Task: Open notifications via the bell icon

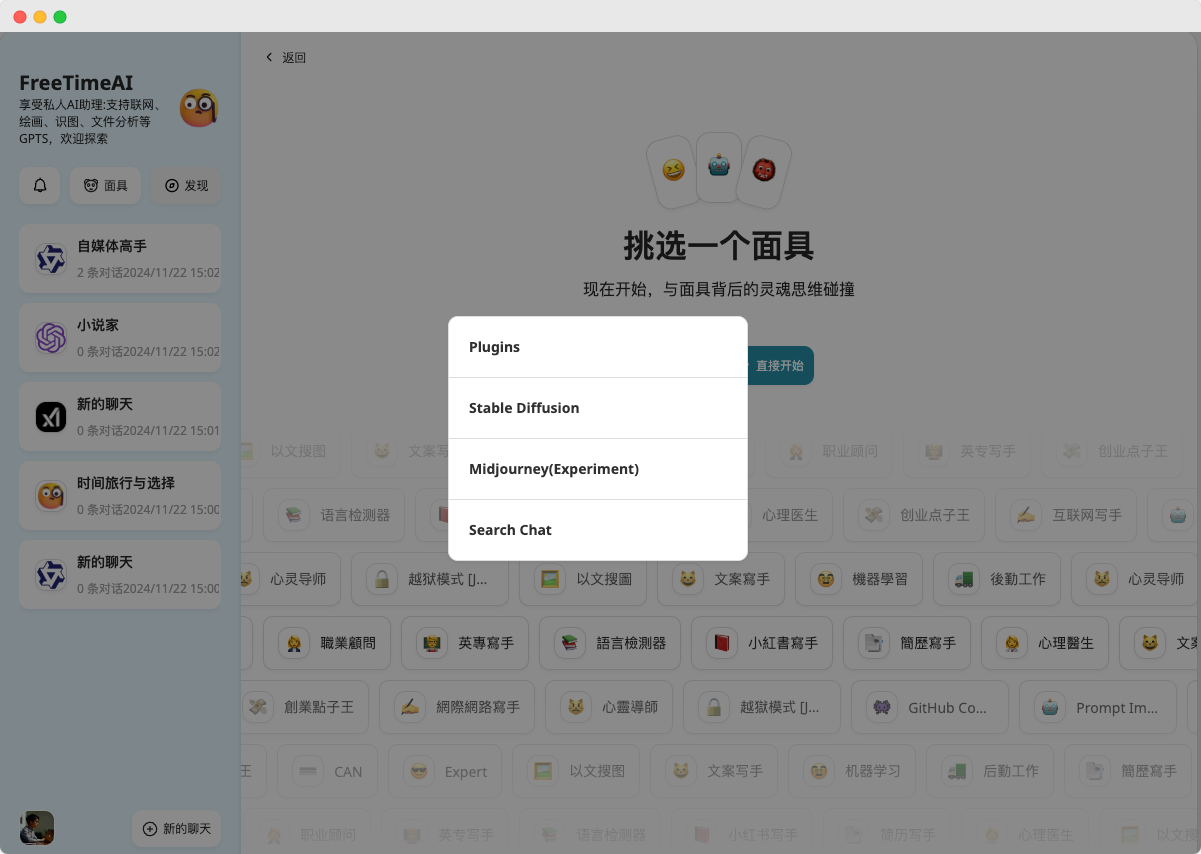Action: [40, 186]
